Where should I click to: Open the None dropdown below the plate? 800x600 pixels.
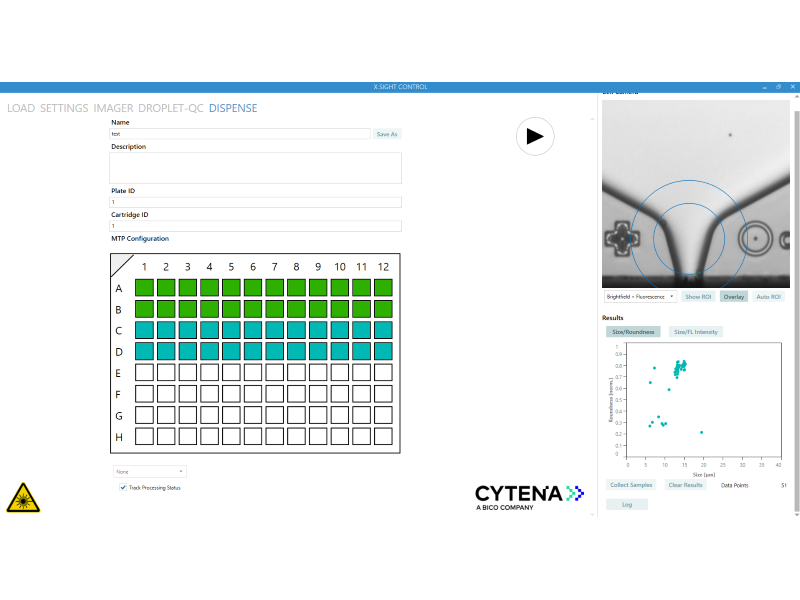(x=149, y=471)
